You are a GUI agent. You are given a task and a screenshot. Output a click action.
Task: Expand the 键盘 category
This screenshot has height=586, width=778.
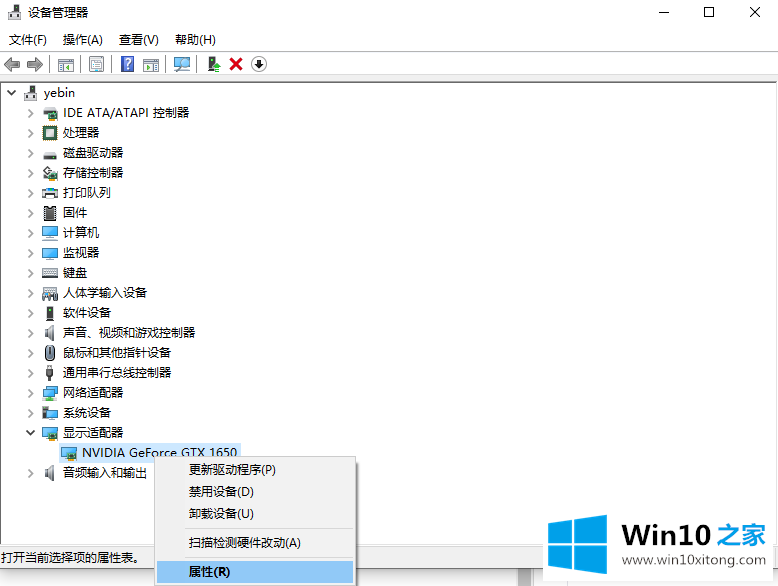pyautogui.click(x=31, y=273)
